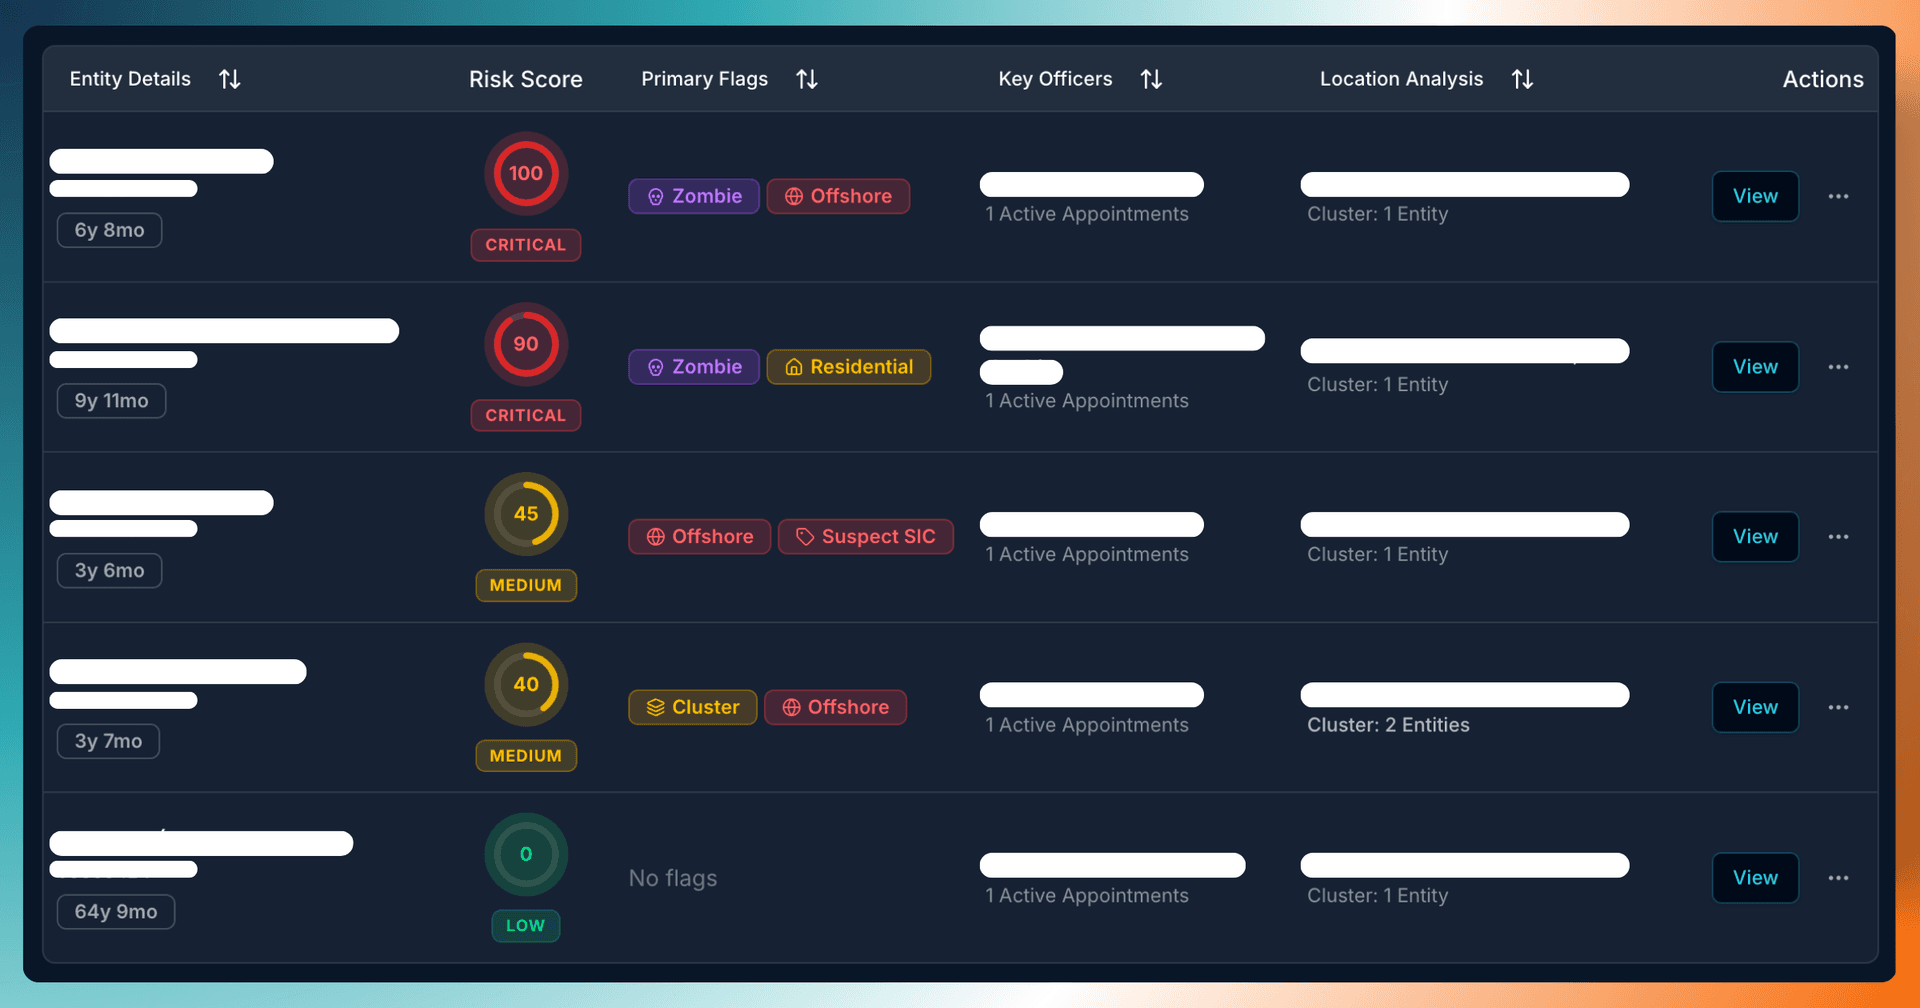Open the actions menu on the Cluster: 2 Entities row

(1840, 707)
